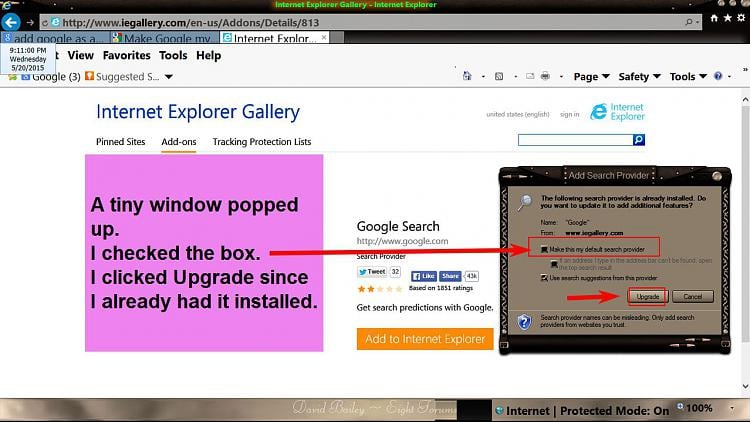Click the sign in link
The height and width of the screenshot is (422, 750).
[569, 114]
